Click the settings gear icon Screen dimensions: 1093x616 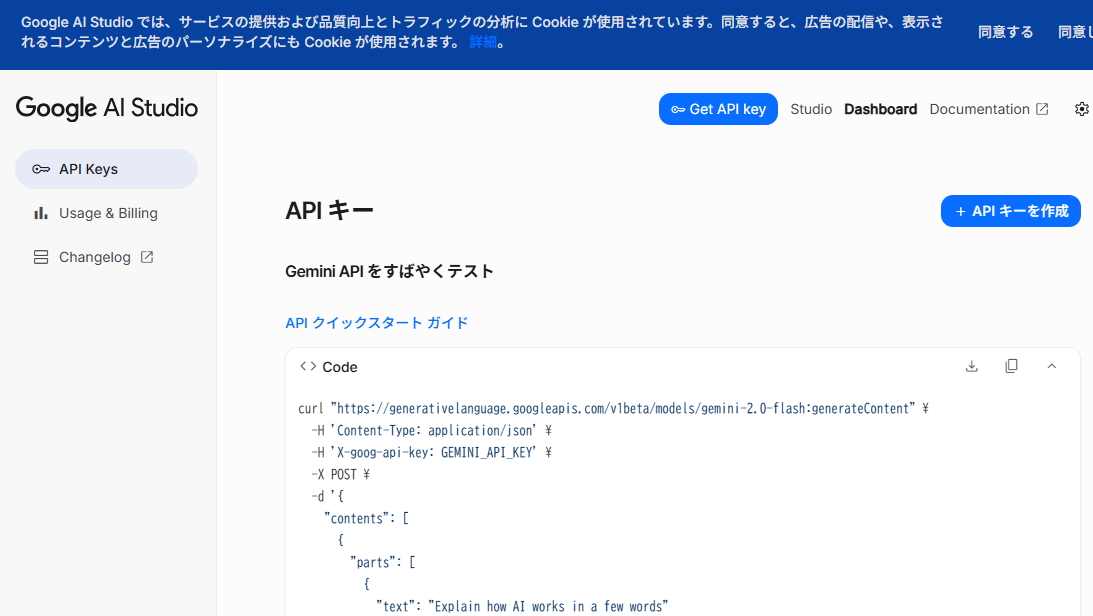[x=1081, y=109]
